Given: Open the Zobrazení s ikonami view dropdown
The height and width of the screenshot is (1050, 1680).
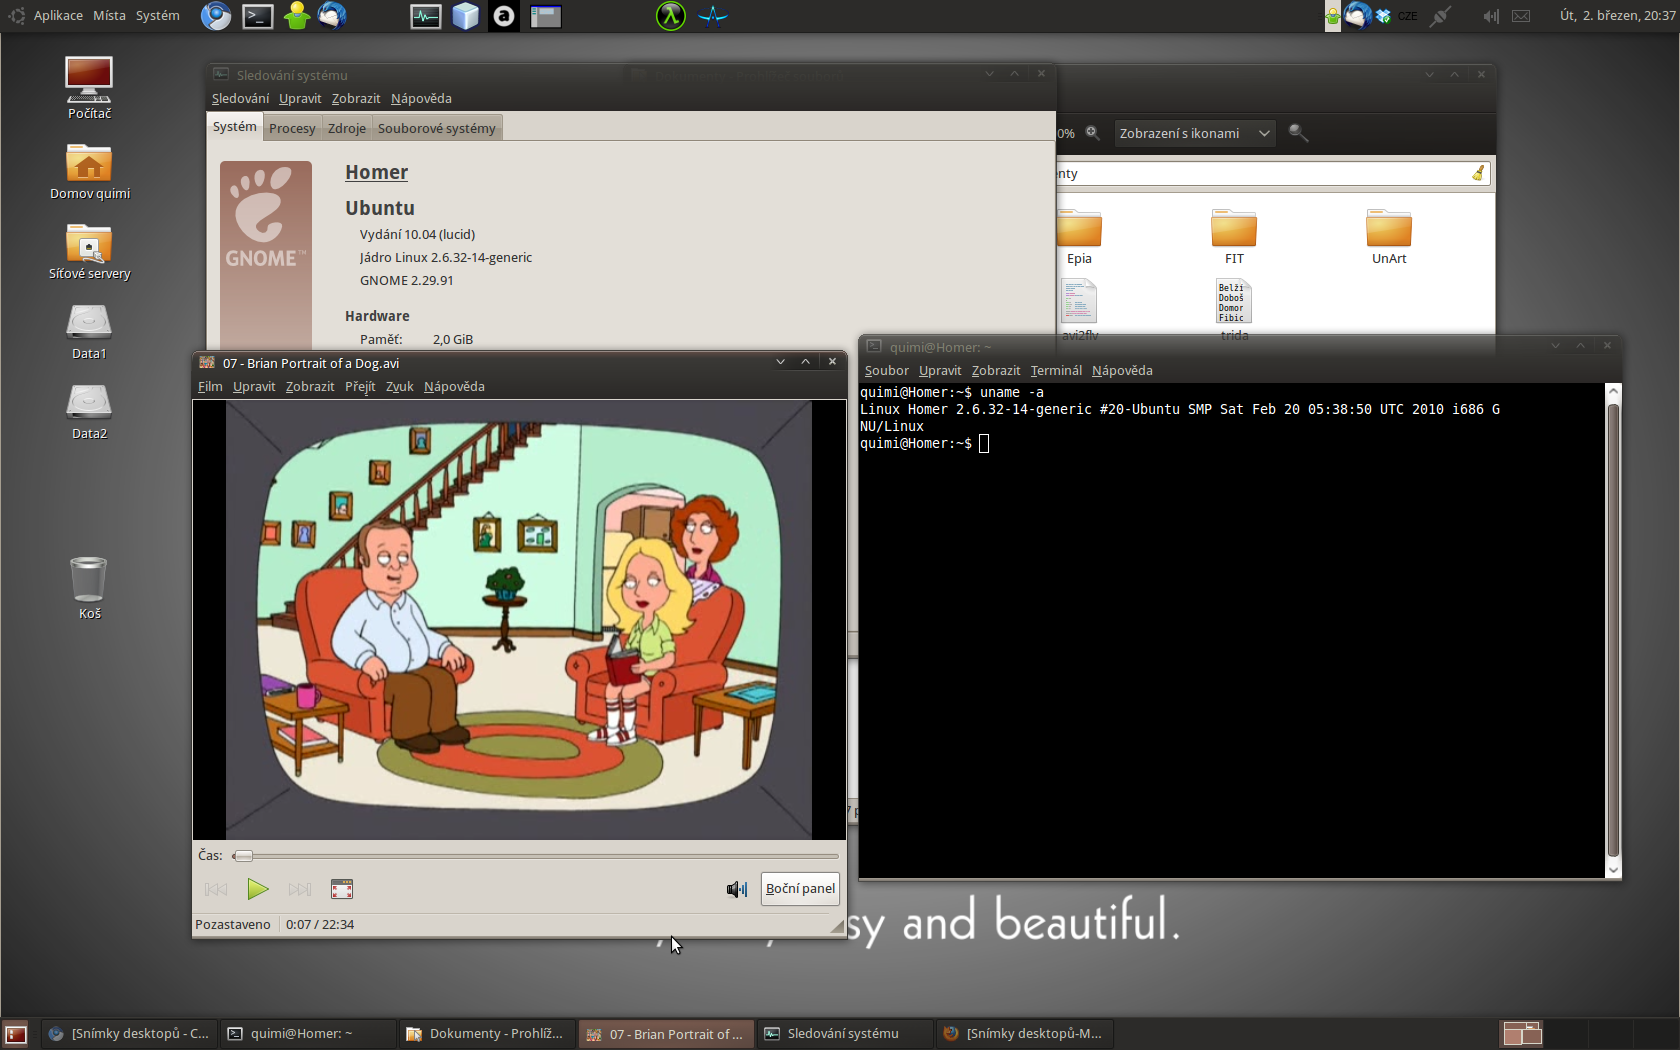Looking at the screenshot, I should click(1195, 133).
